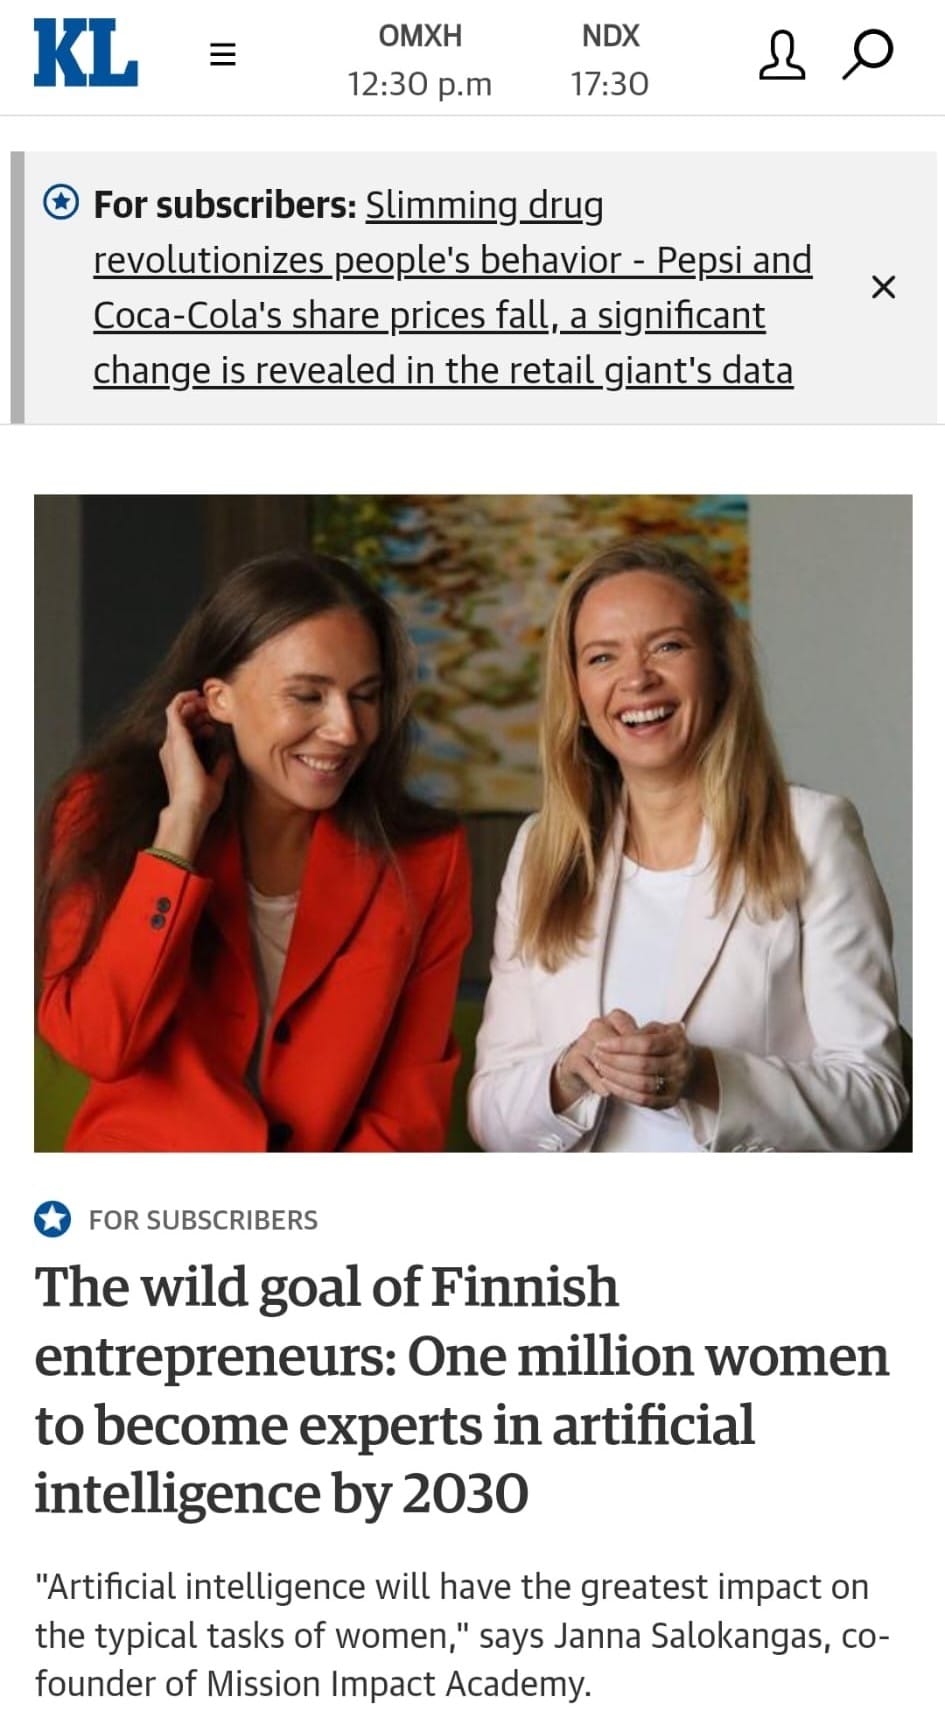
Task: Open the Slimming drug article link
Action: 452,288
